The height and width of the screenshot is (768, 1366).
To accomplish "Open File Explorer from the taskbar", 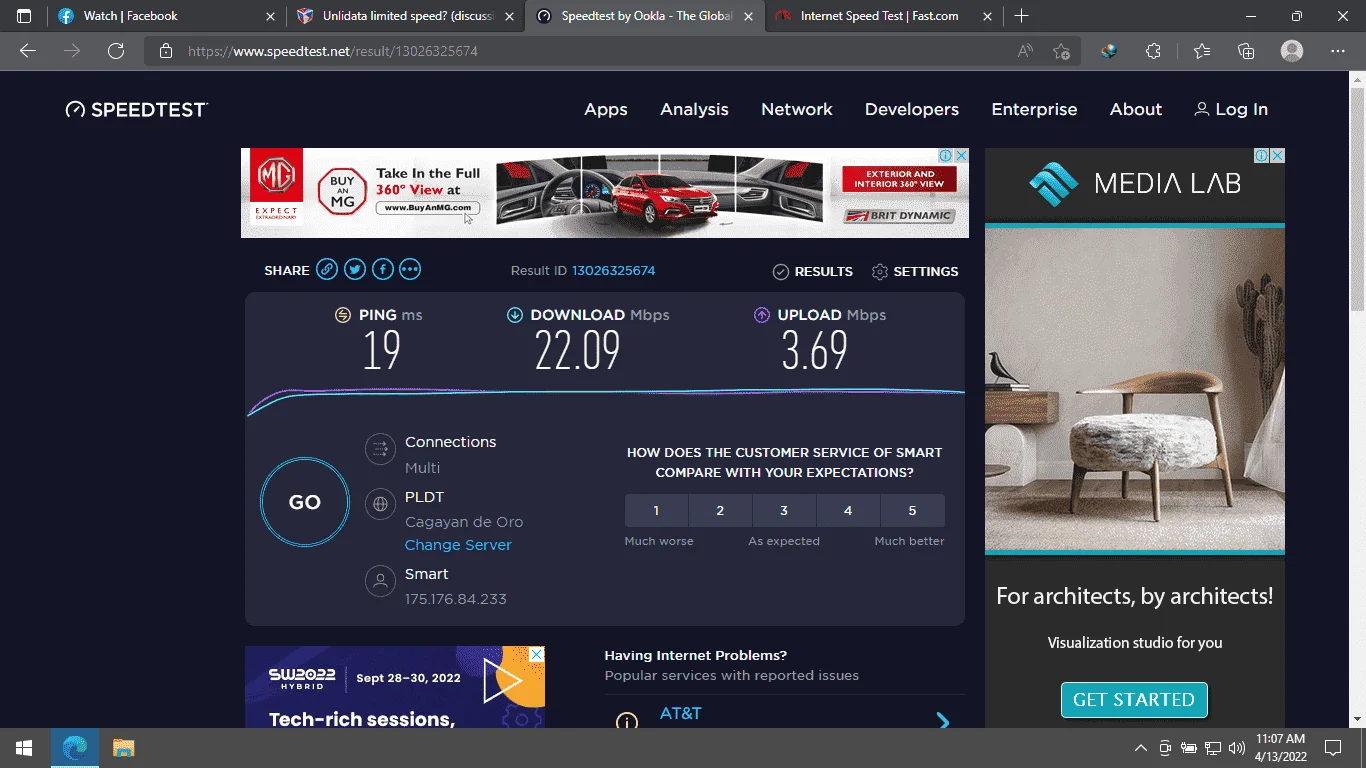I will tap(123, 748).
